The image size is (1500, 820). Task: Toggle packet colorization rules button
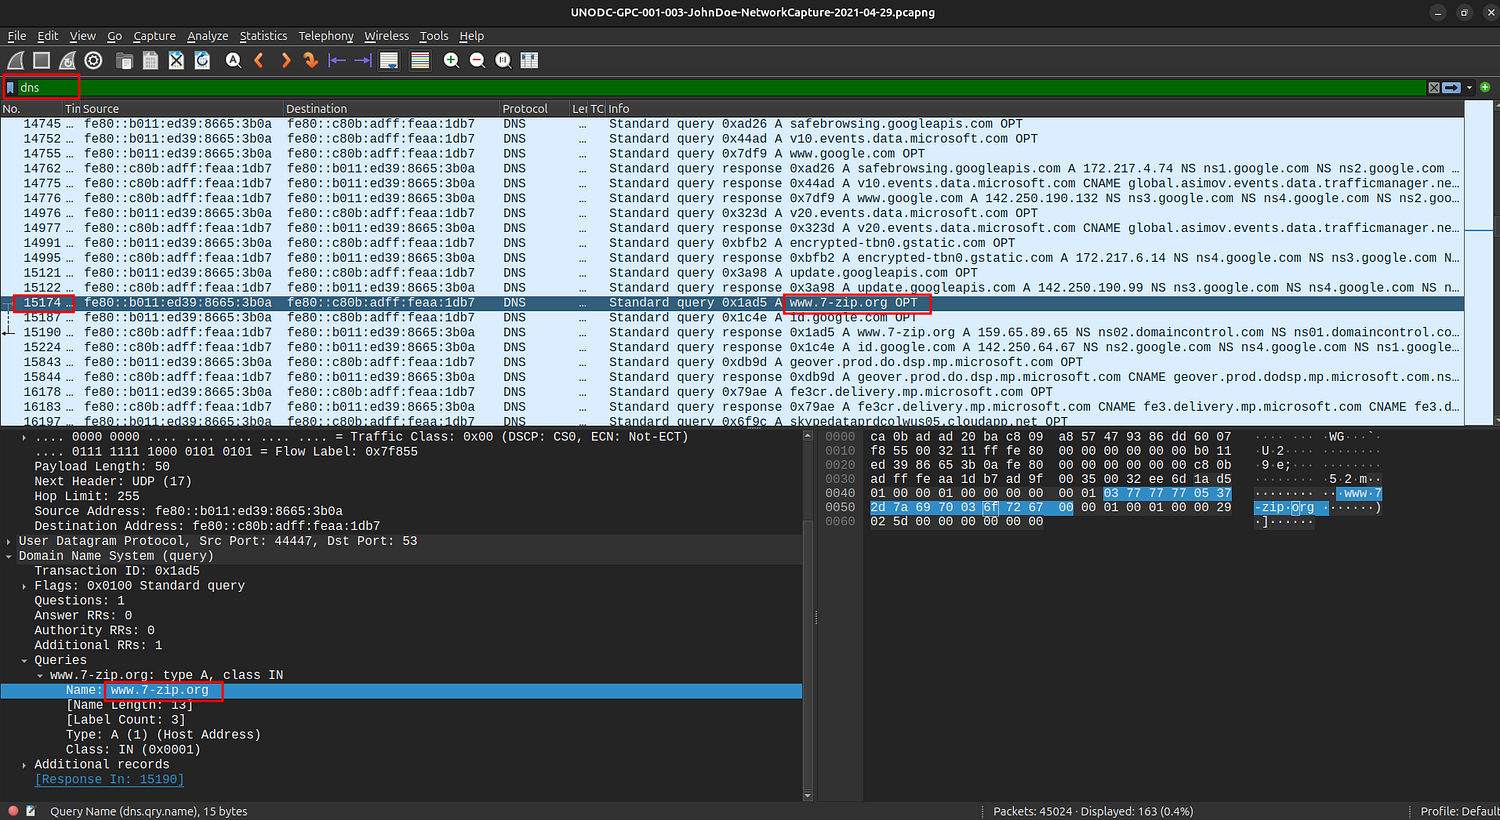420,61
